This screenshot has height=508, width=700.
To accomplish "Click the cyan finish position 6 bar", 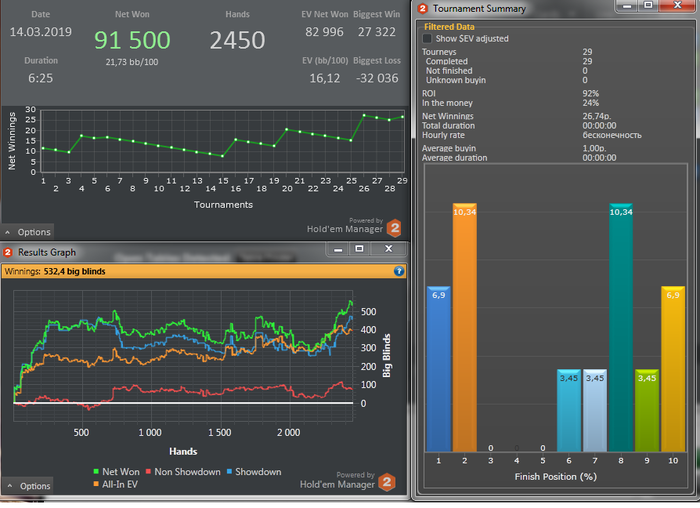I will 569,410.
